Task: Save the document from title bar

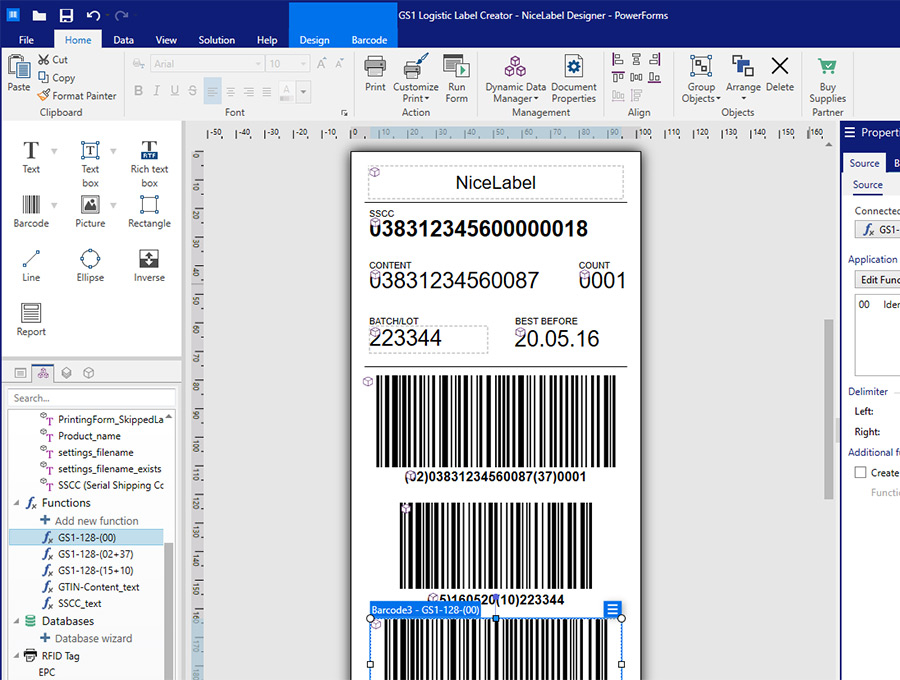Action: pyautogui.click(x=67, y=15)
